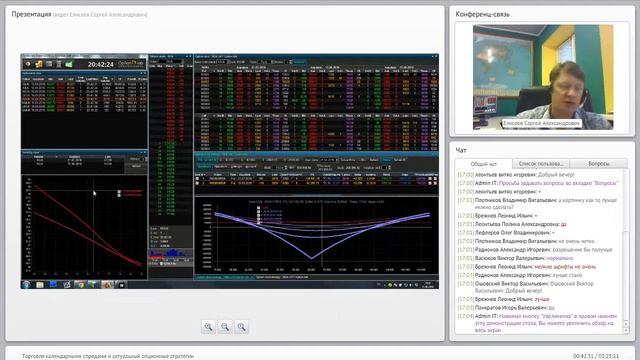
Task: Toggle checkbox of first strategy position row
Action: [198, 178]
